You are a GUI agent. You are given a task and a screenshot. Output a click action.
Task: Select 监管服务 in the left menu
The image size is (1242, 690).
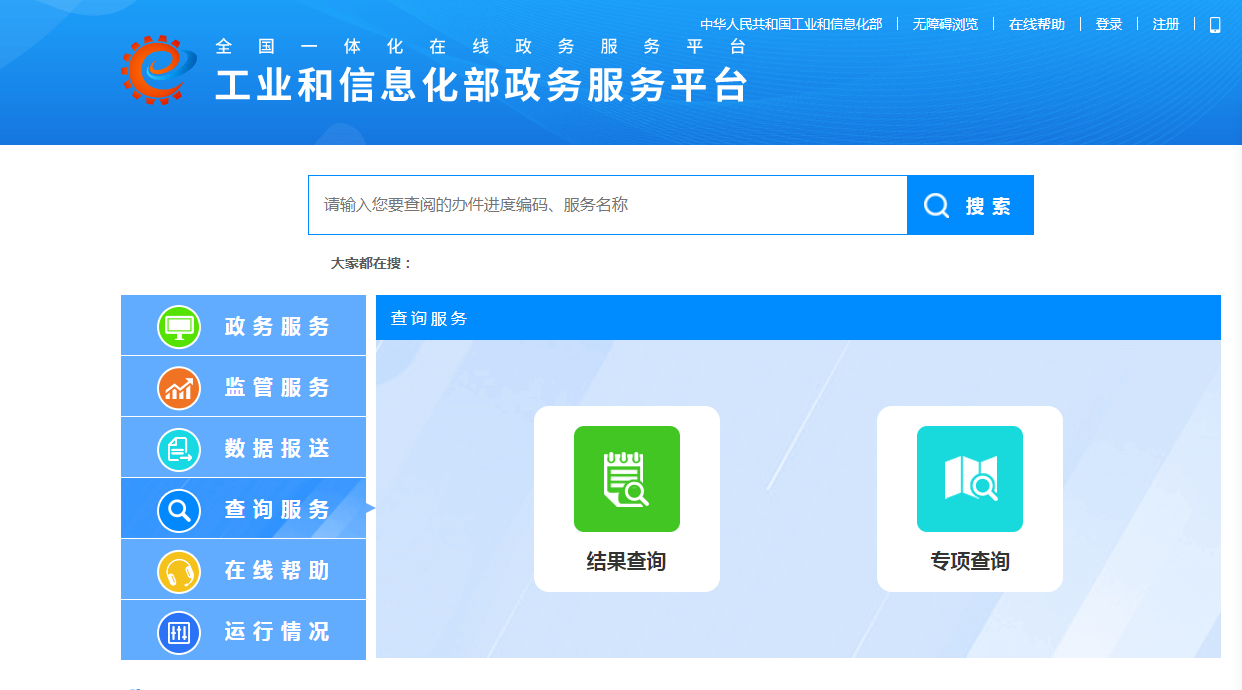243,387
